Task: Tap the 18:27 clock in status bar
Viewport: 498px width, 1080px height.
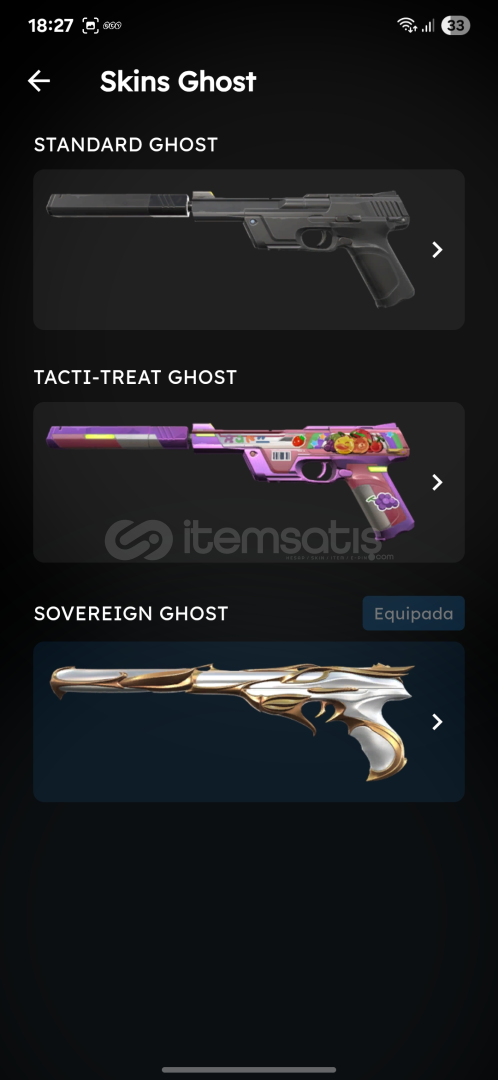Action: 50,25
